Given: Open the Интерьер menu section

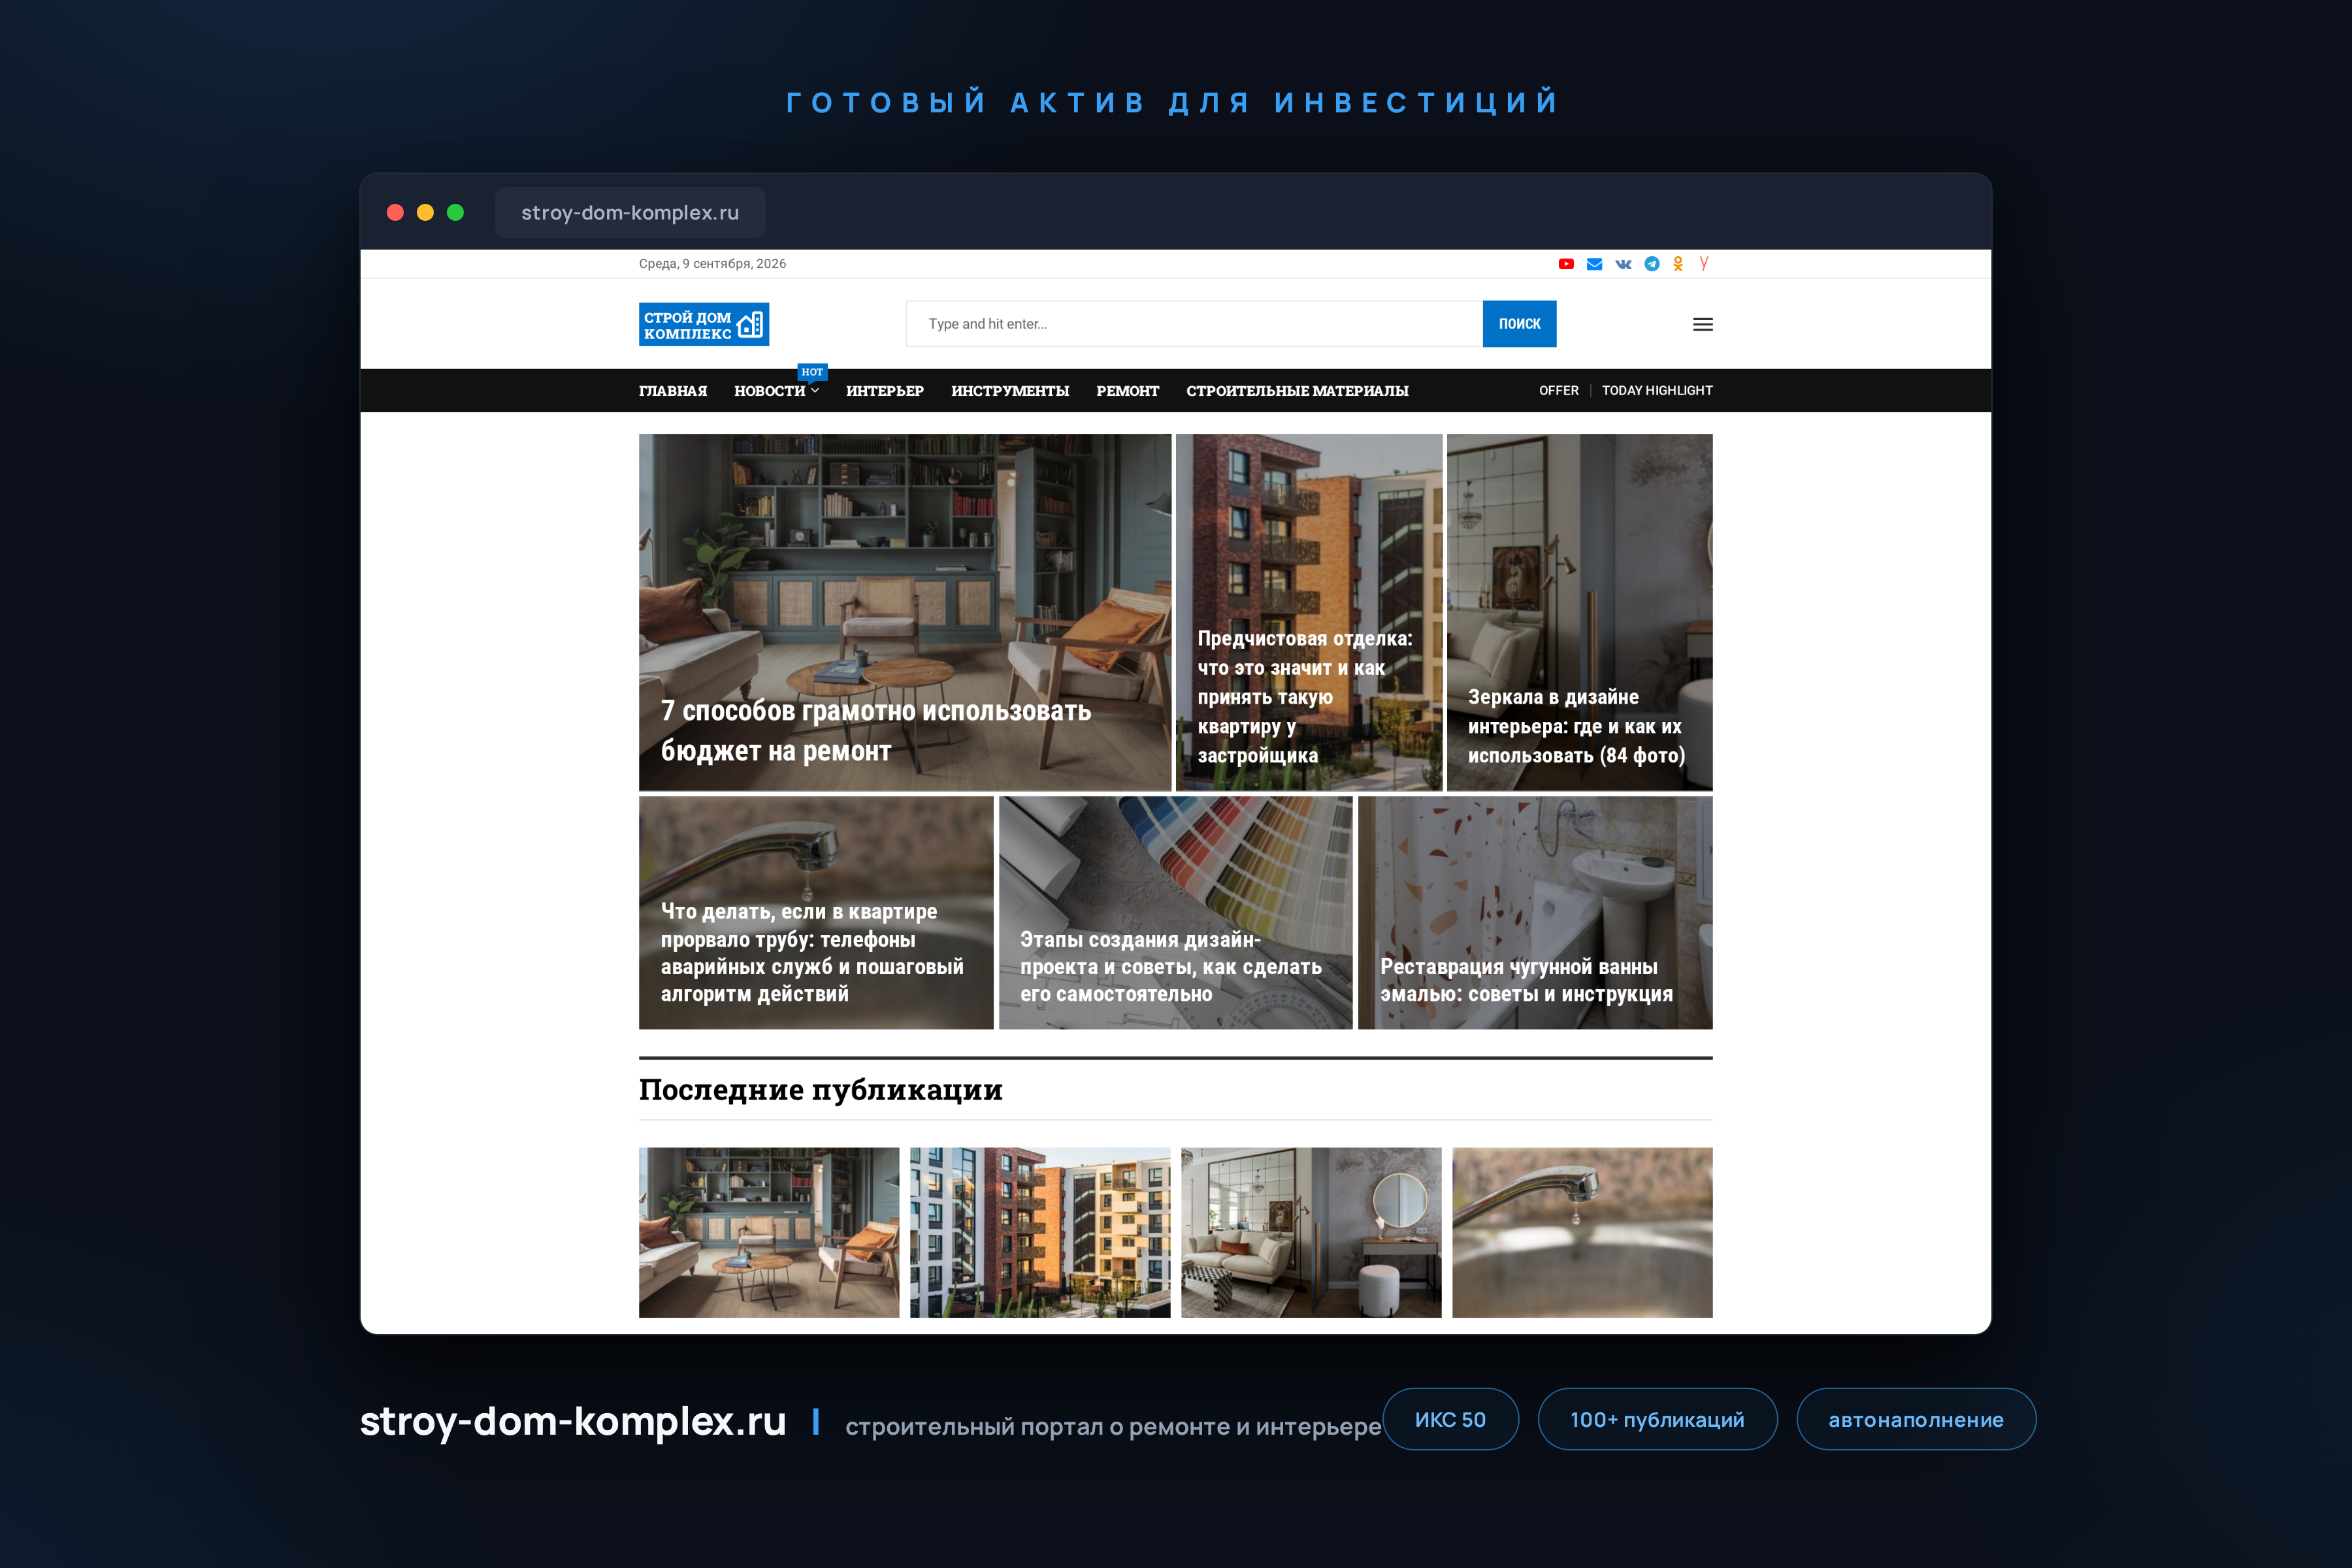Looking at the screenshot, I should tap(885, 391).
